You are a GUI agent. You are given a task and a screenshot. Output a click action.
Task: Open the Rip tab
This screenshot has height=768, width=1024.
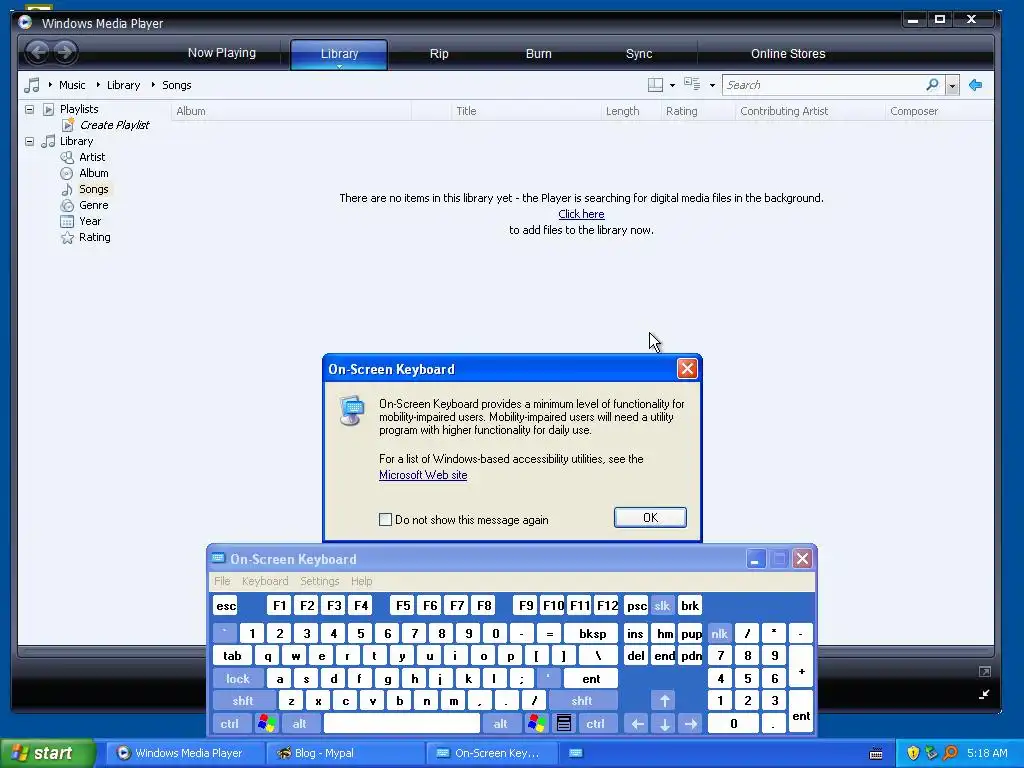(439, 54)
